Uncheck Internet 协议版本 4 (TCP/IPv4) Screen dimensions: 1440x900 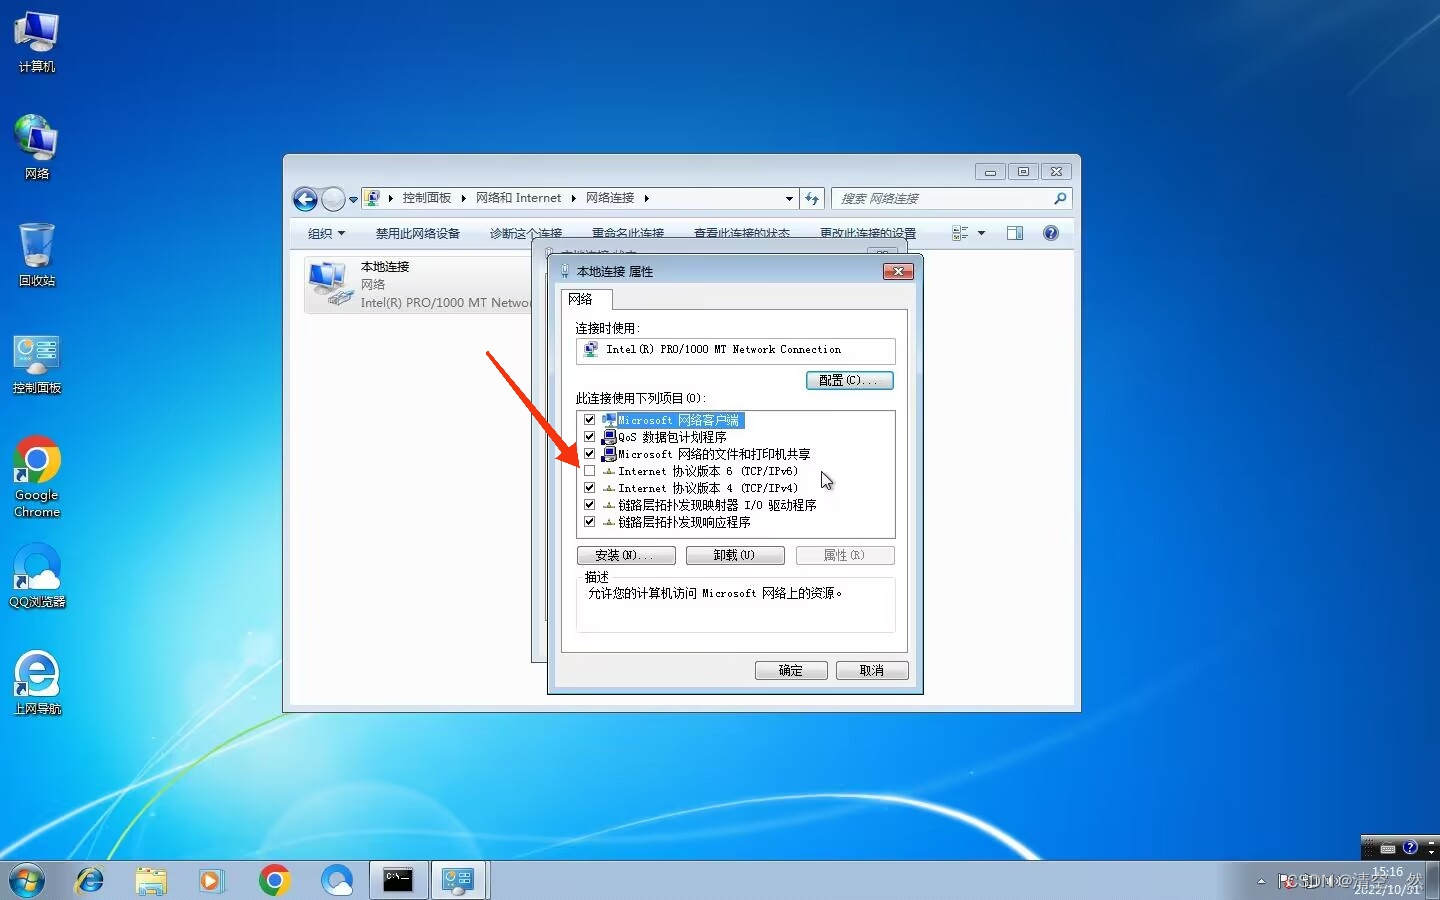pos(589,488)
